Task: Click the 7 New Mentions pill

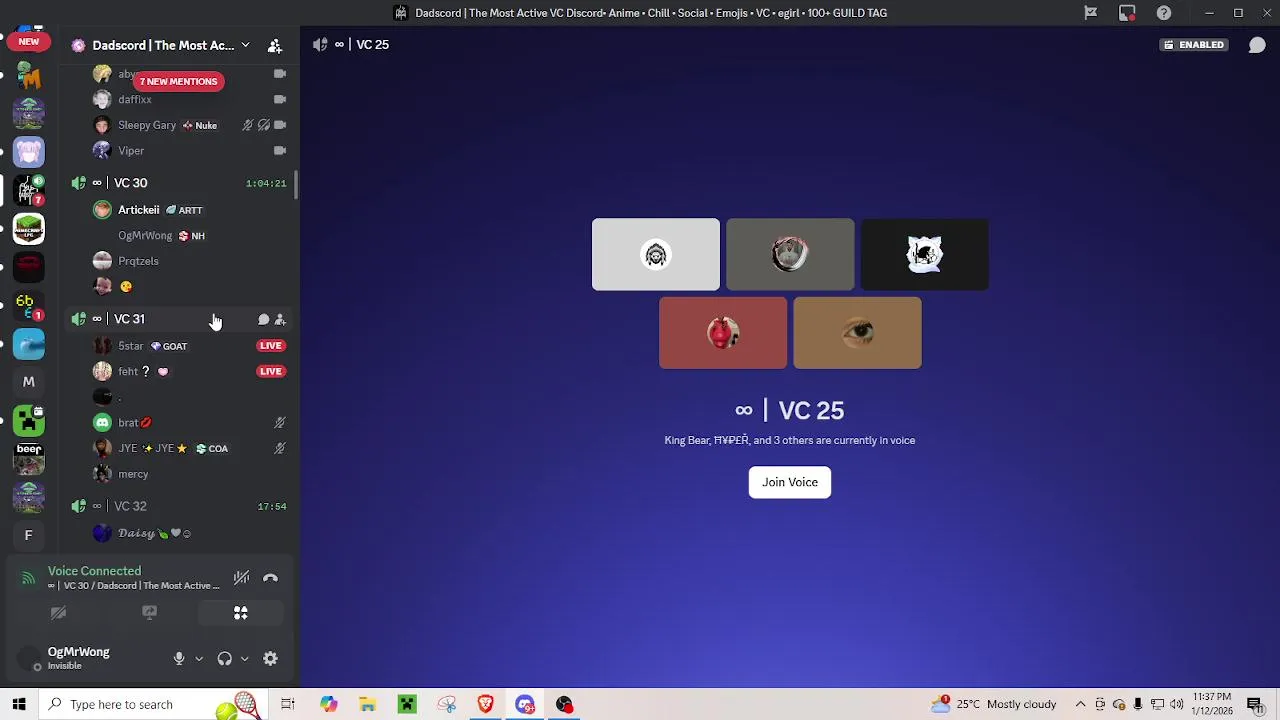Action: [x=178, y=81]
